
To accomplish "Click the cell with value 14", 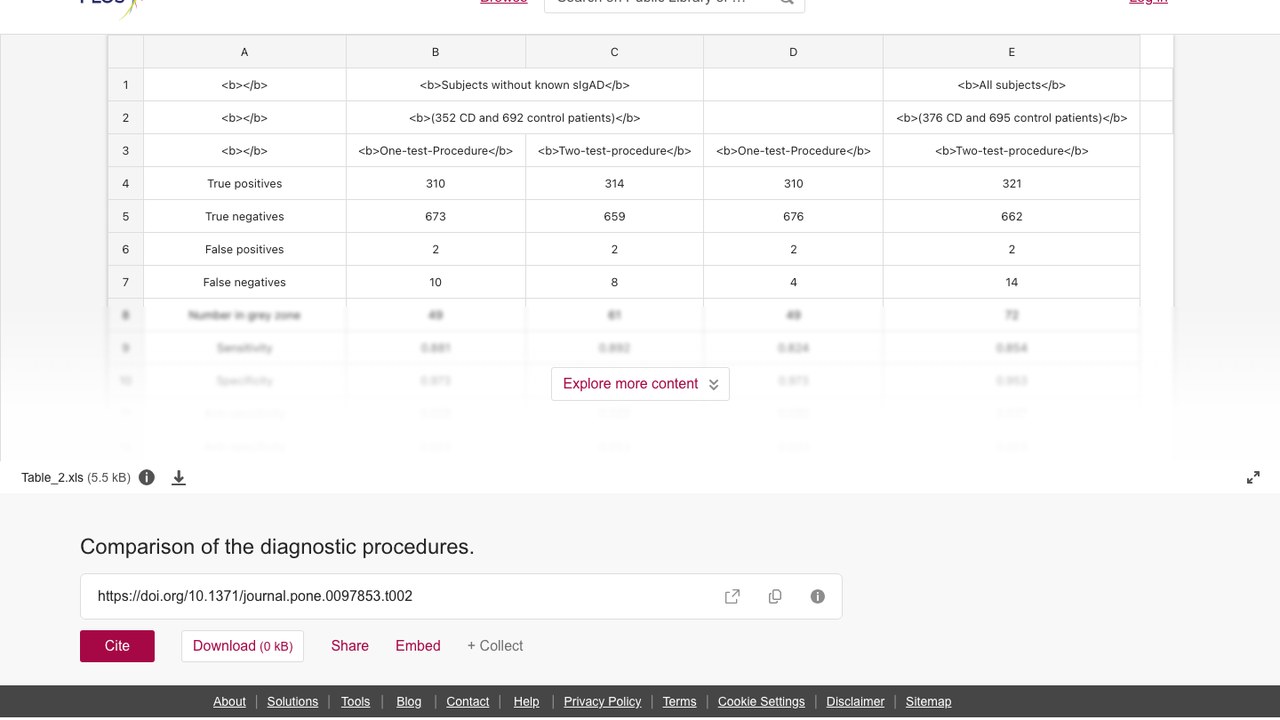I will pos(1011,282).
